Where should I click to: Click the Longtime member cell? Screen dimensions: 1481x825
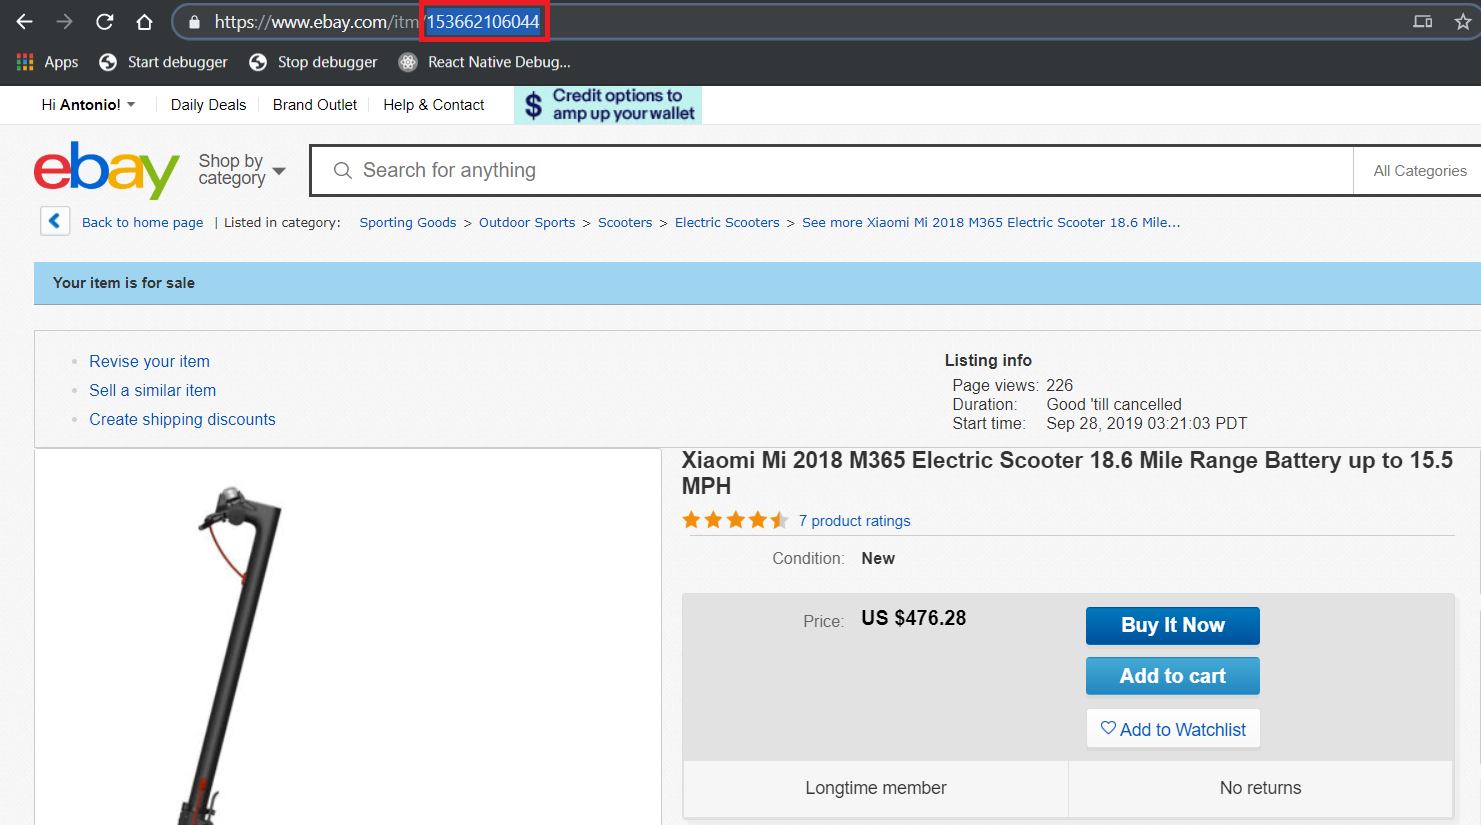(876, 788)
